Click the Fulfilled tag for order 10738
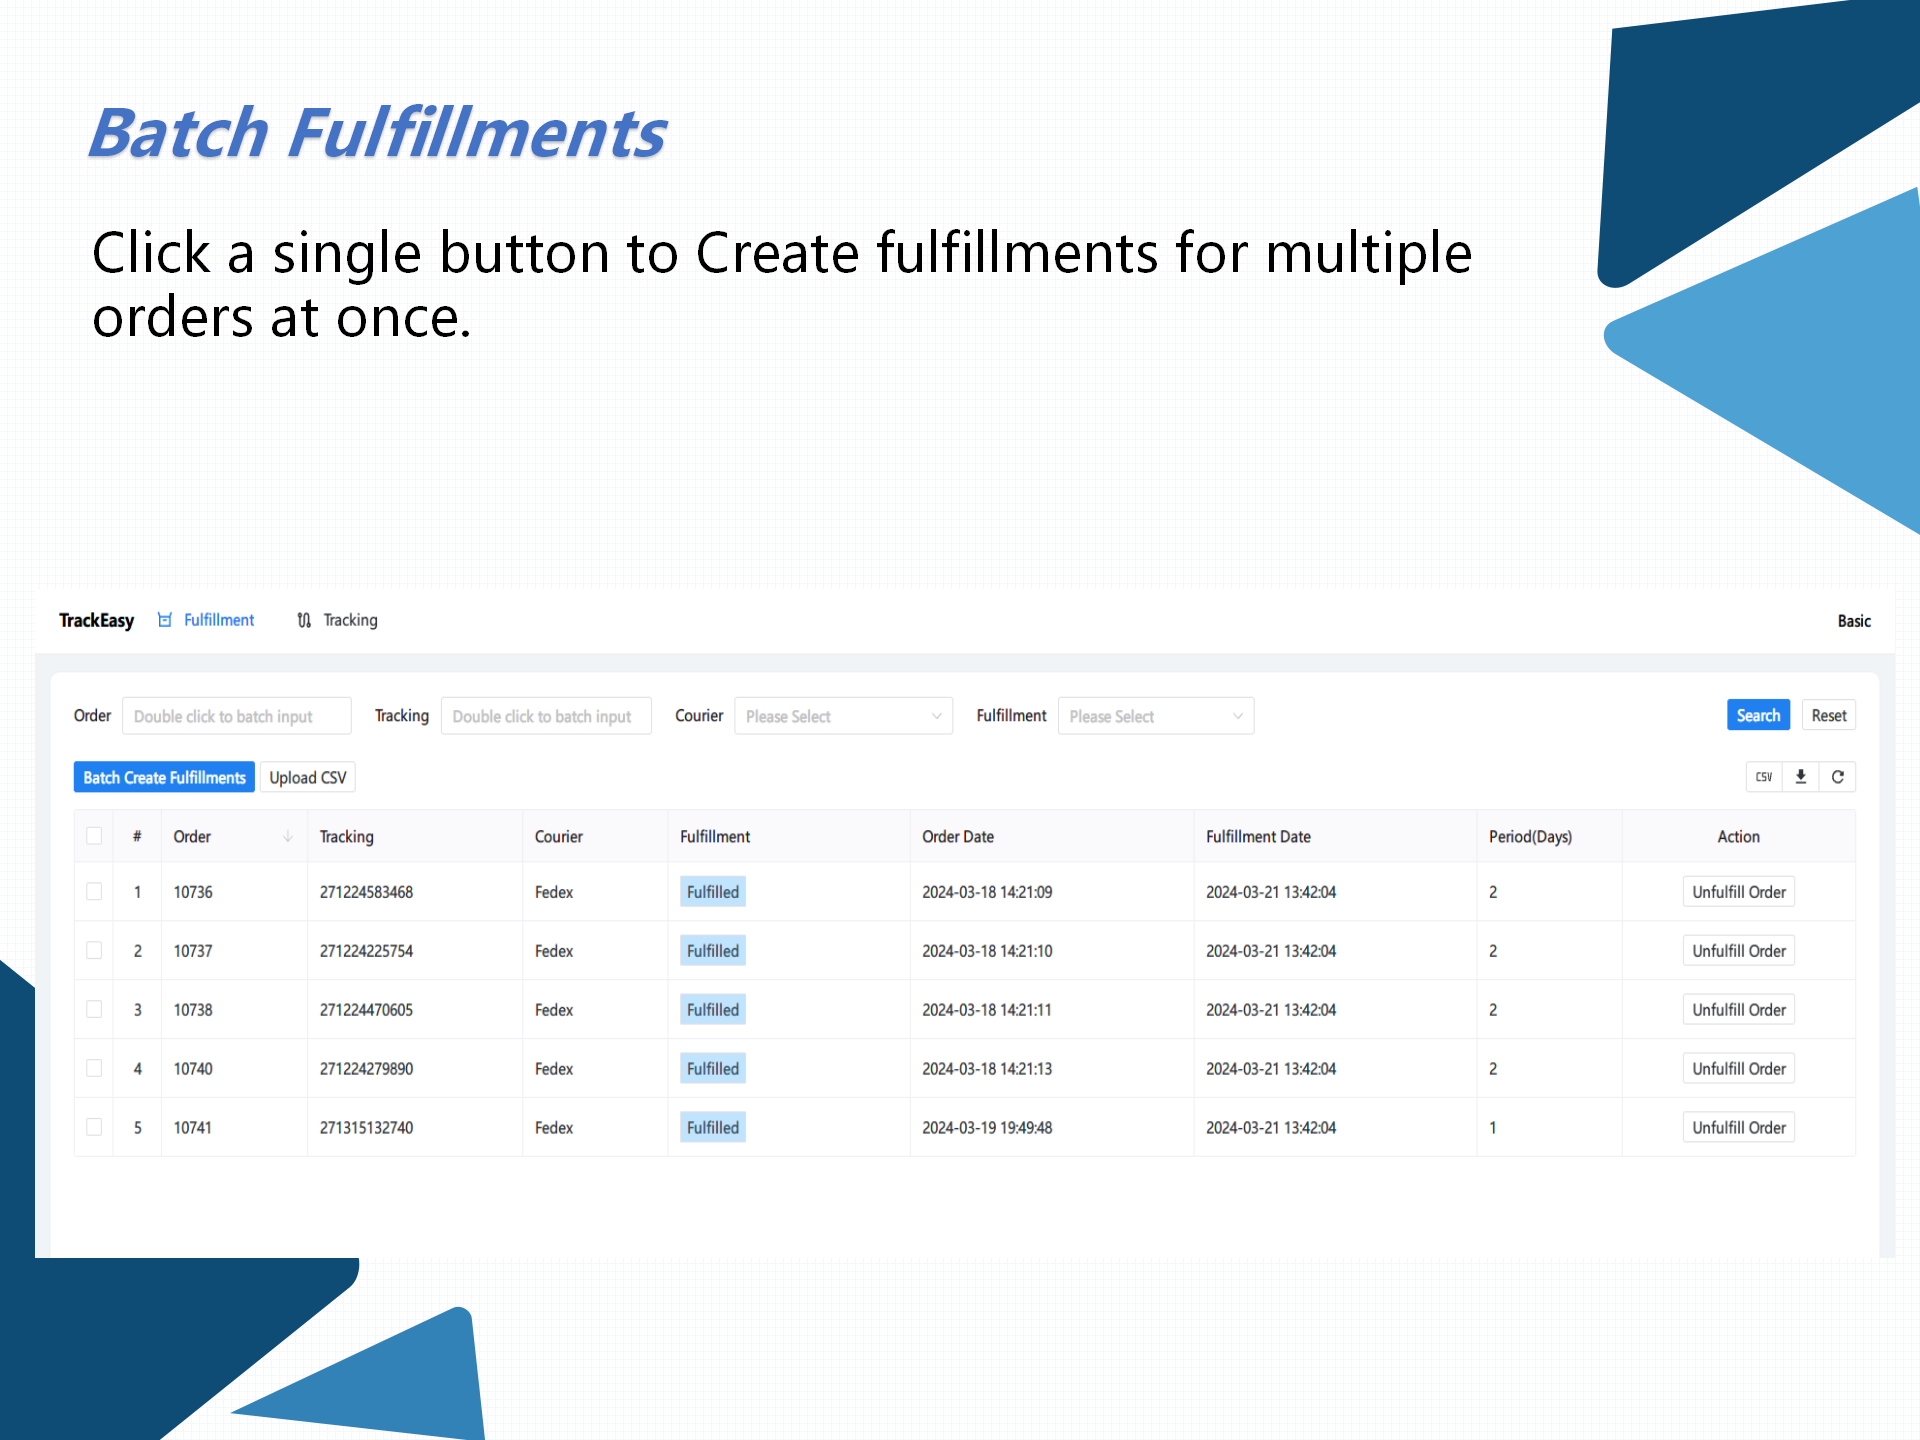Viewport: 1920px width, 1440px height. pyautogui.click(x=713, y=1010)
